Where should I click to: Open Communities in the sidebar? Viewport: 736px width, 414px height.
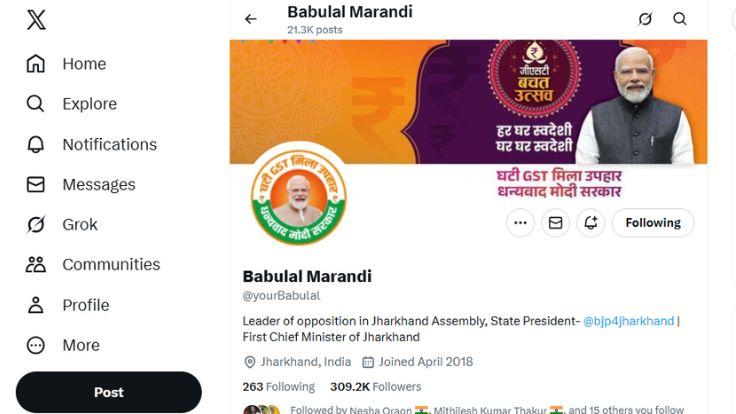tap(110, 265)
